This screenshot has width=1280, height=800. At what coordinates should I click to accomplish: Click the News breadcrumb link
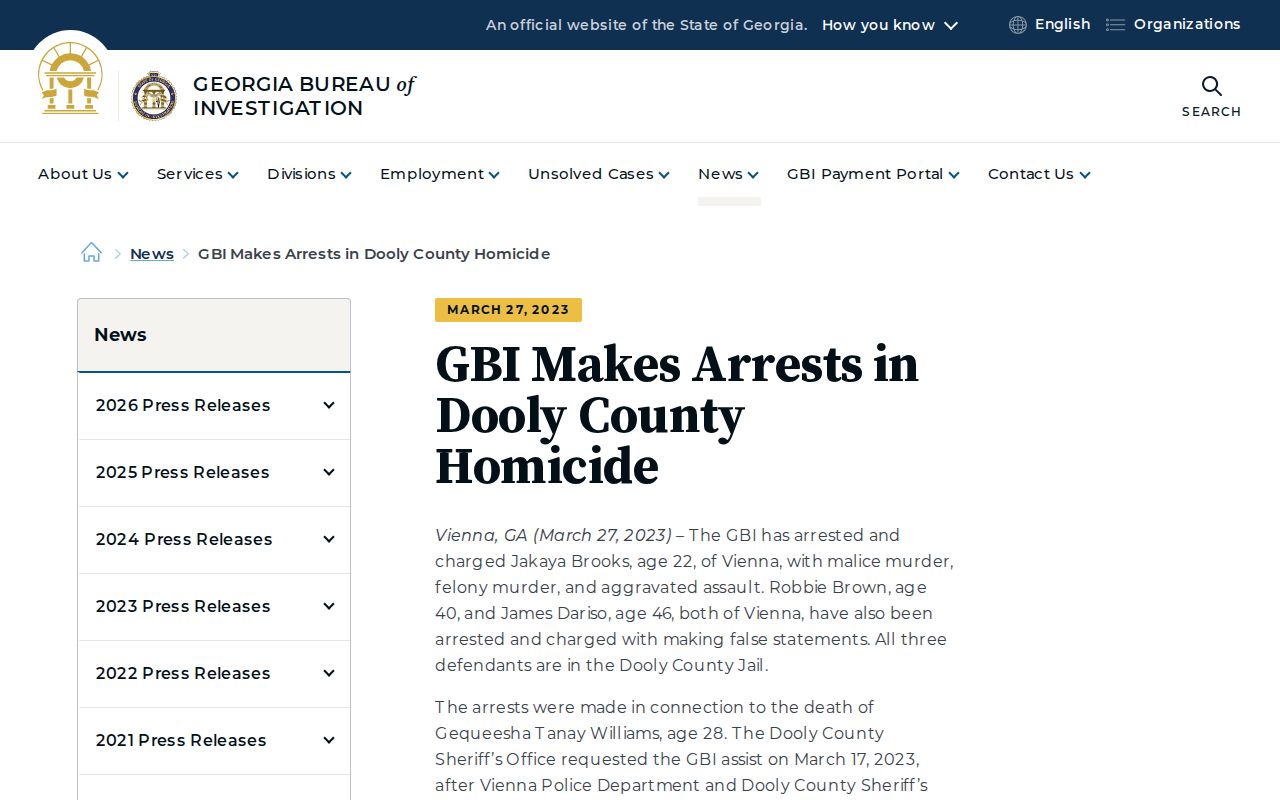tap(152, 254)
